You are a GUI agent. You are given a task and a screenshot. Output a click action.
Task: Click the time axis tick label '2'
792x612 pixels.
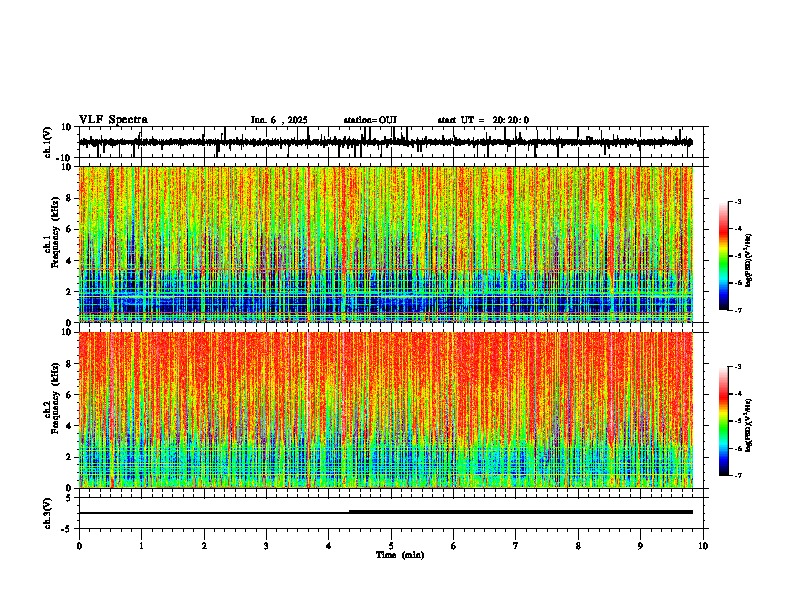click(204, 546)
